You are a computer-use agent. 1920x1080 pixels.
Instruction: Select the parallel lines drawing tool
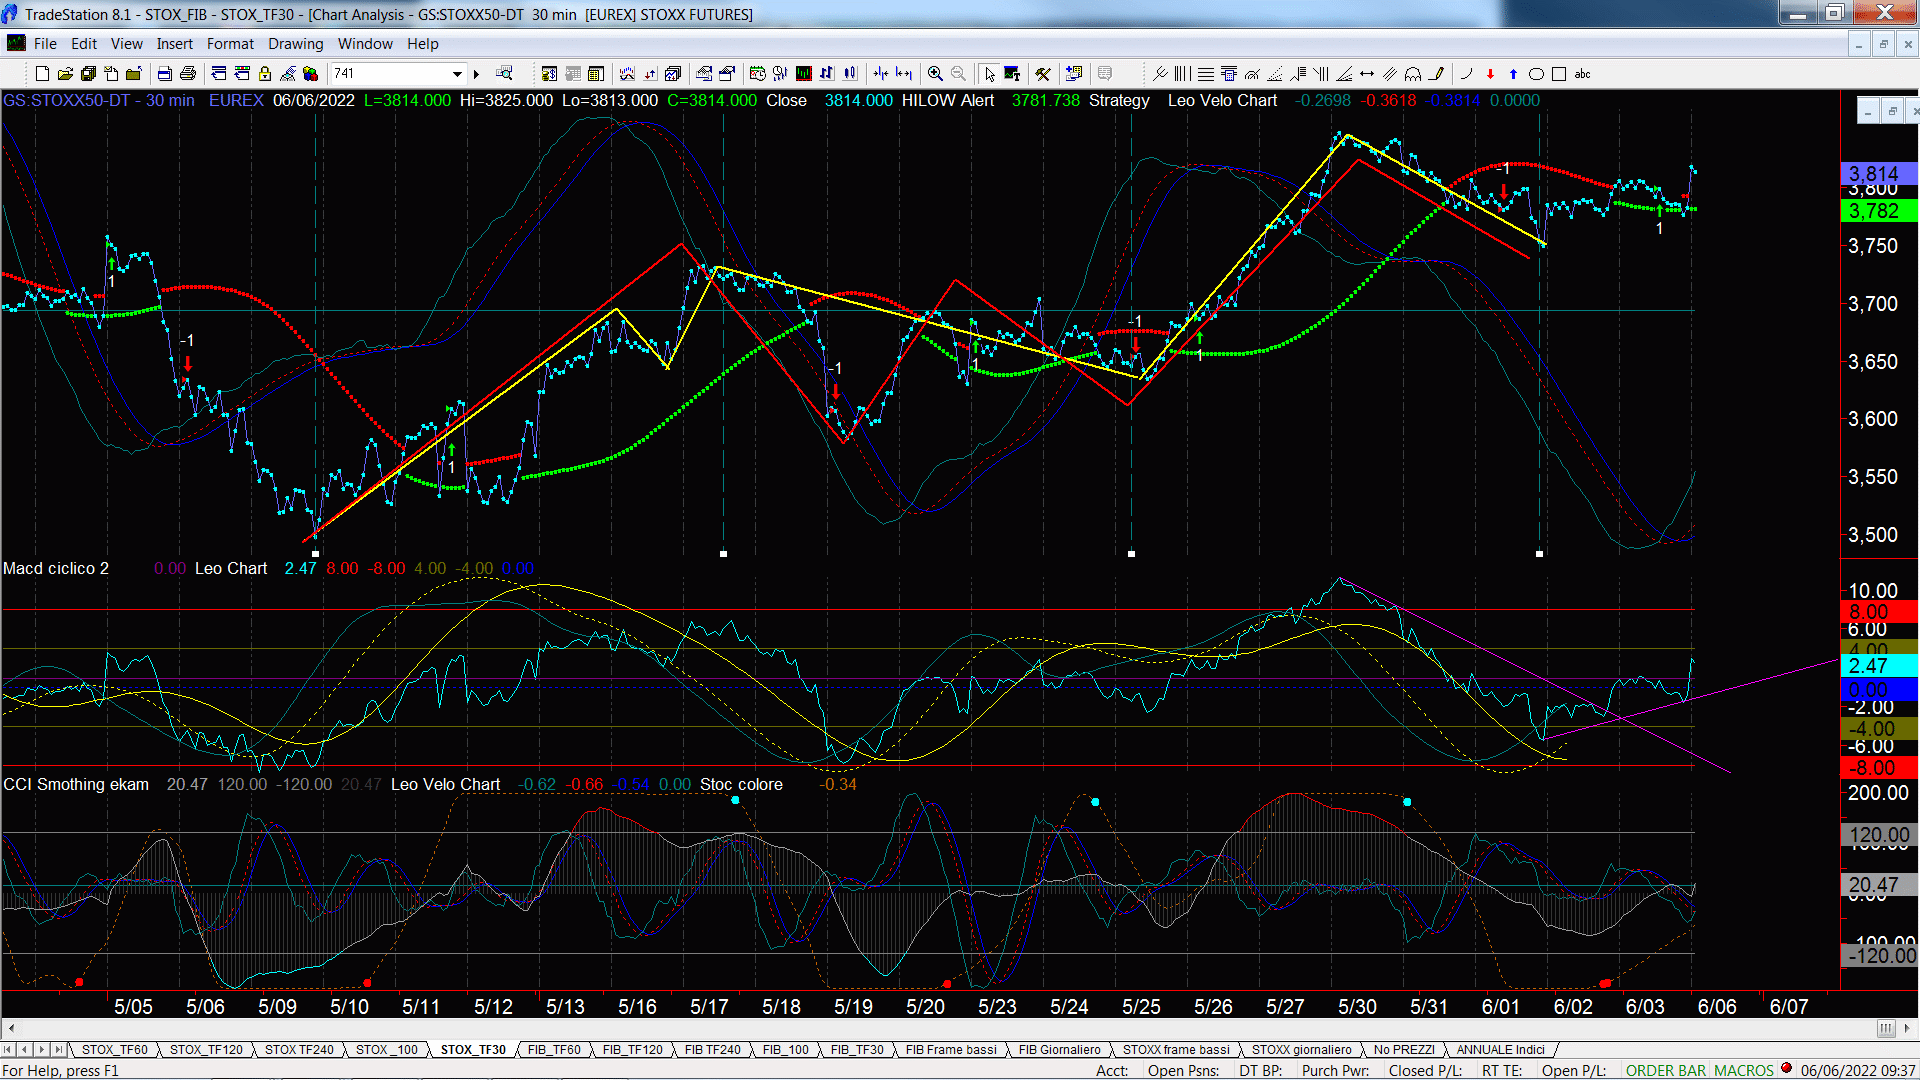pyautogui.click(x=1390, y=74)
